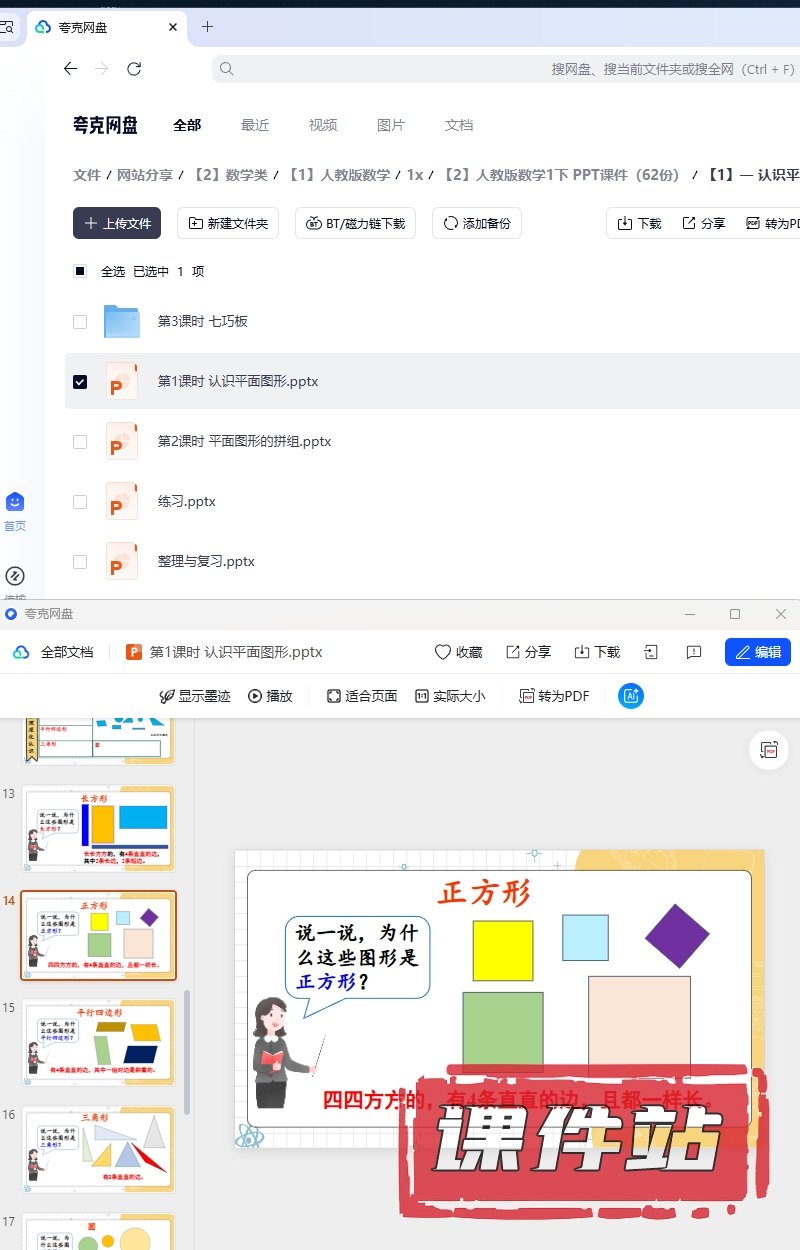
Task: Tick the checkbox beside 练习.pptx
Action: (80, 502)
